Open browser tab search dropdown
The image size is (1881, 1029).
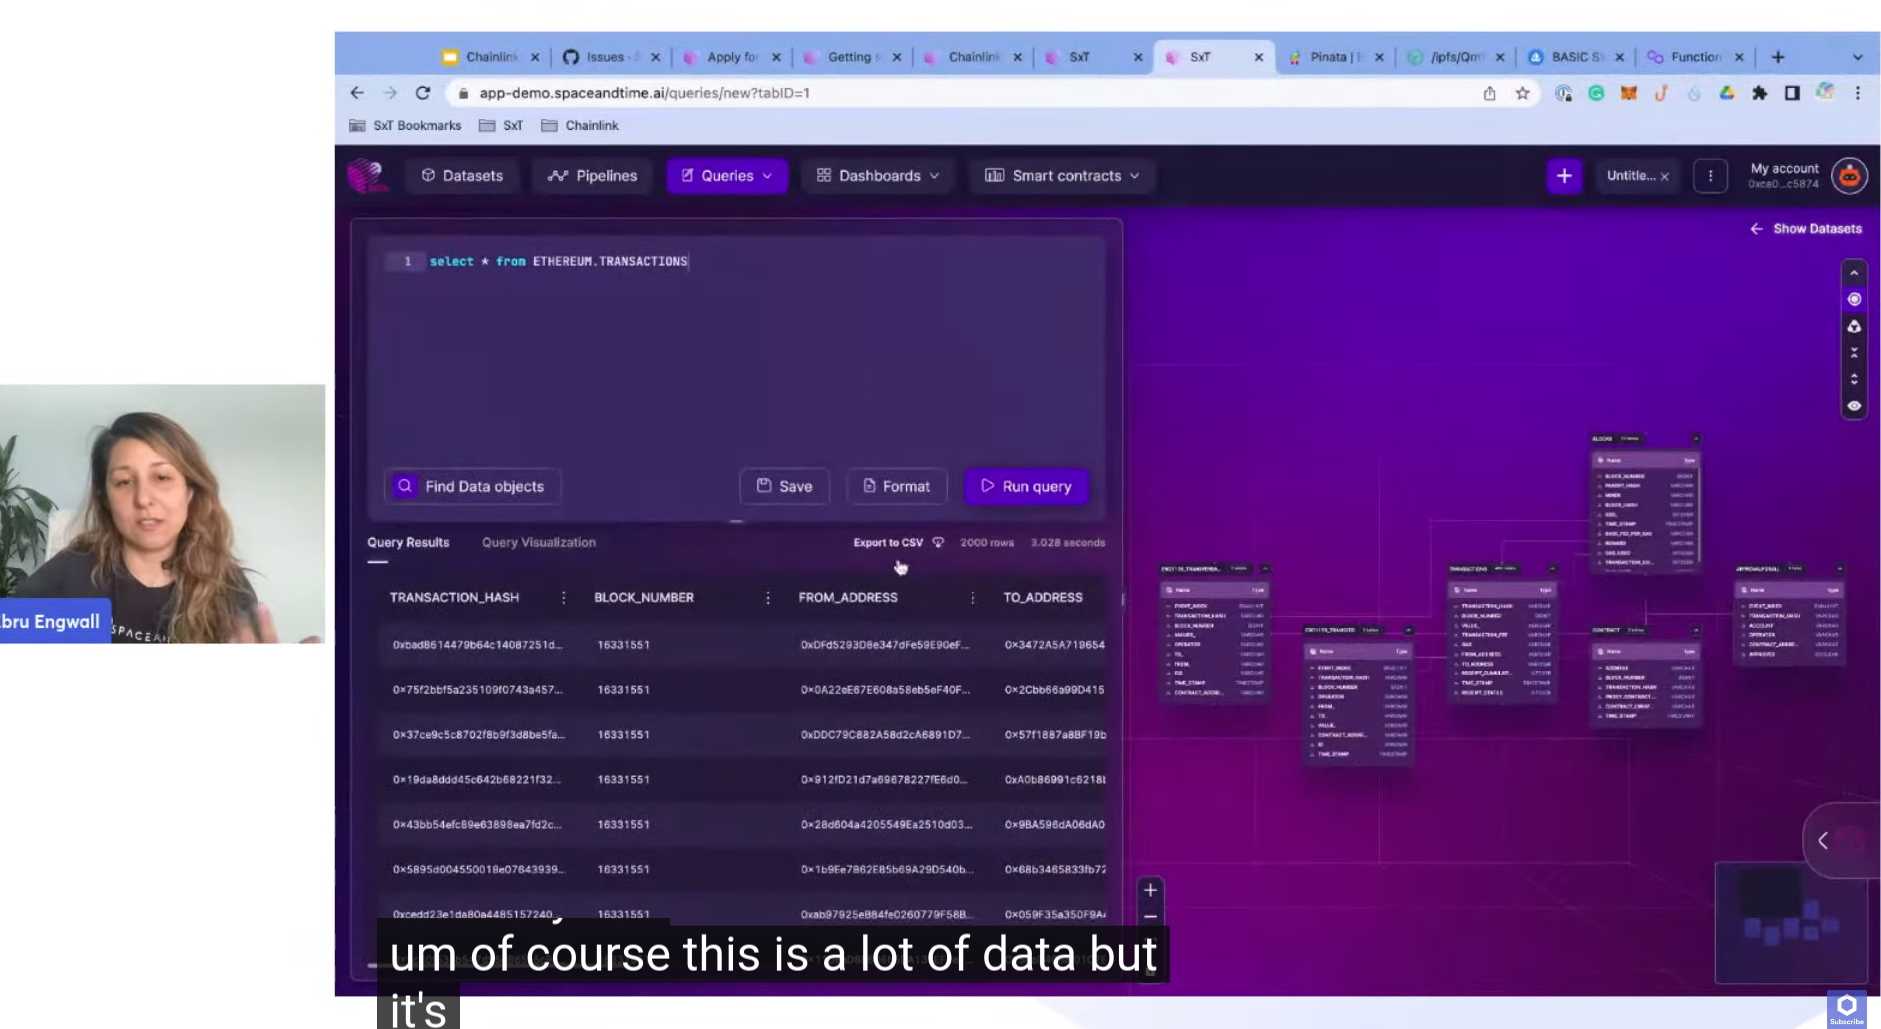[x=1858, y=57]
